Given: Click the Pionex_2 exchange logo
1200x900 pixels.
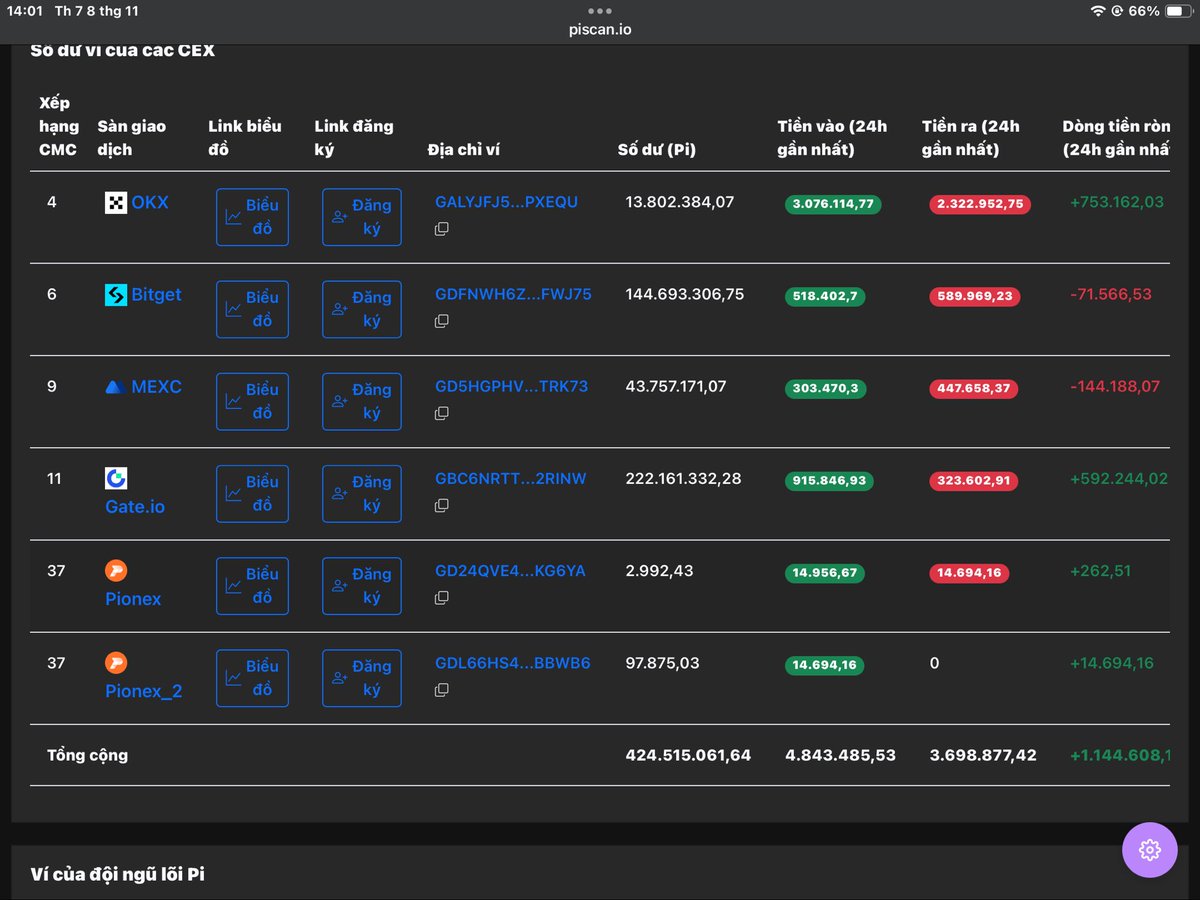Looking at the screenshot, I should point(116,662).
